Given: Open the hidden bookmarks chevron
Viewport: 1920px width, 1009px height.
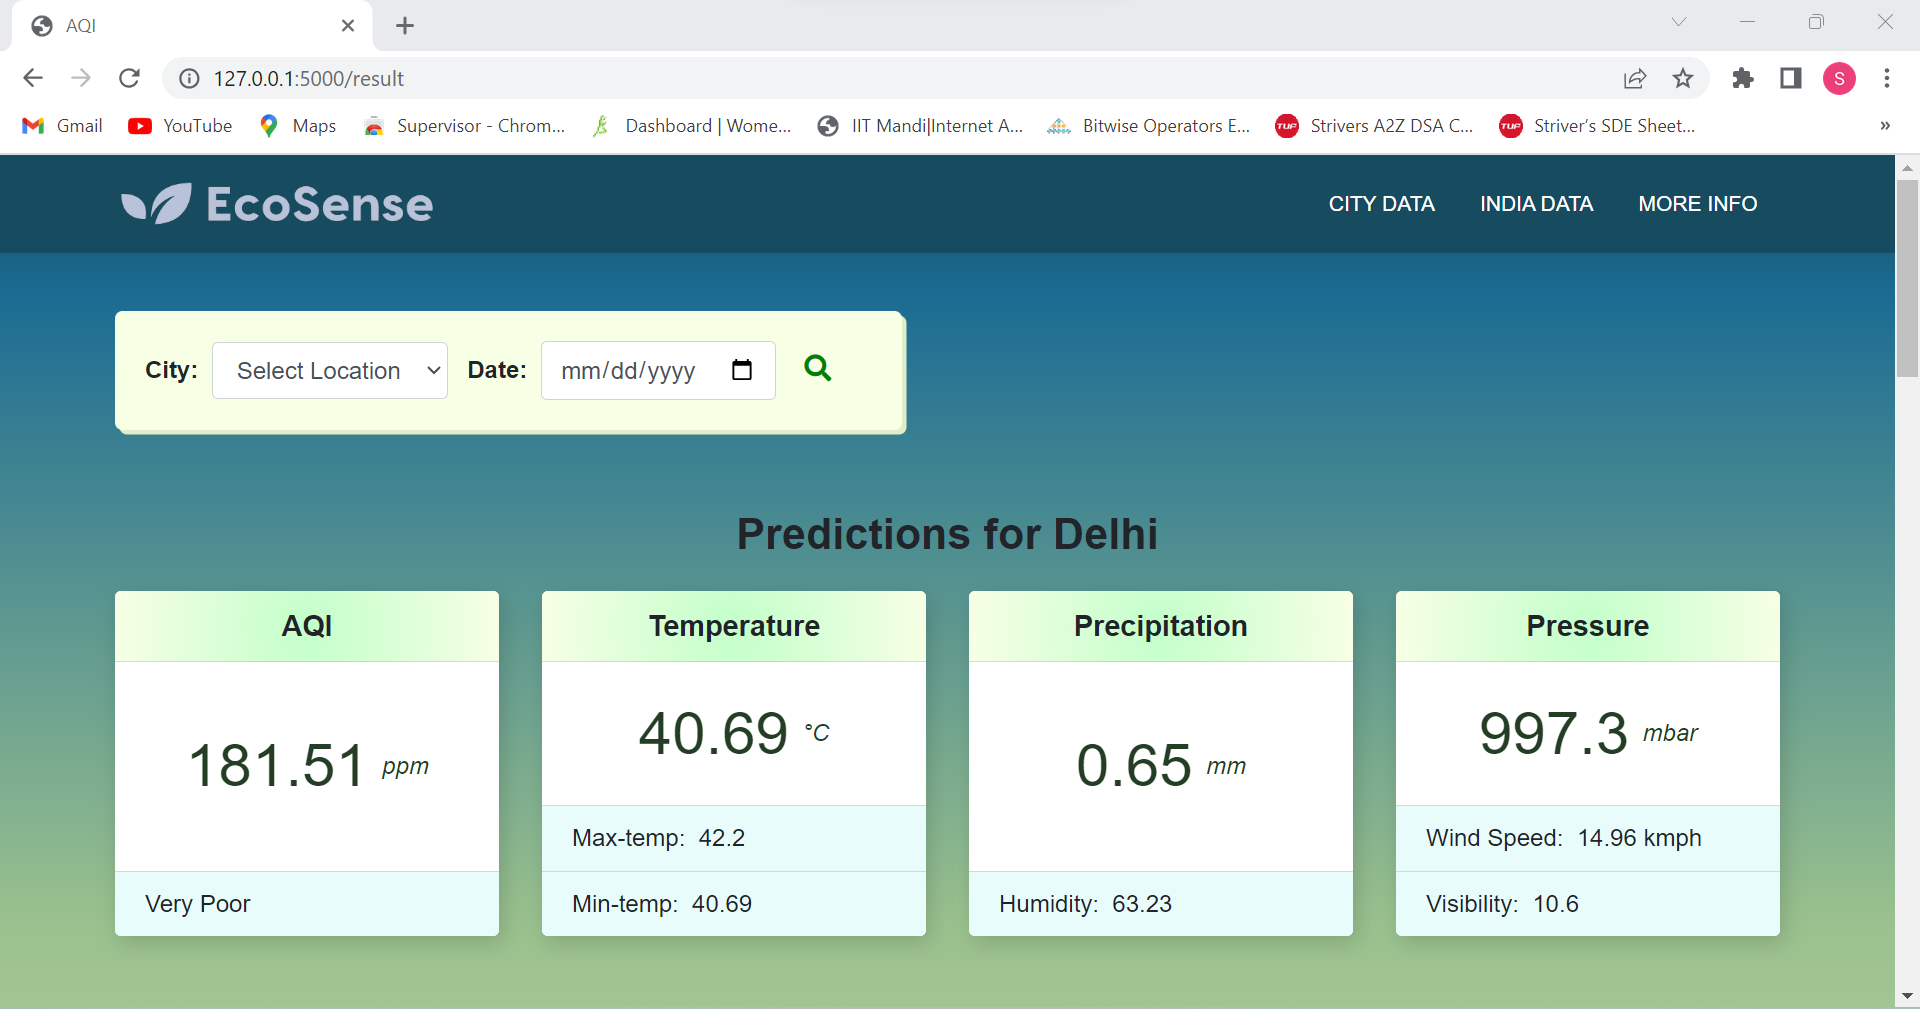Looking at the screenshot, I should tap(1885, 125).
